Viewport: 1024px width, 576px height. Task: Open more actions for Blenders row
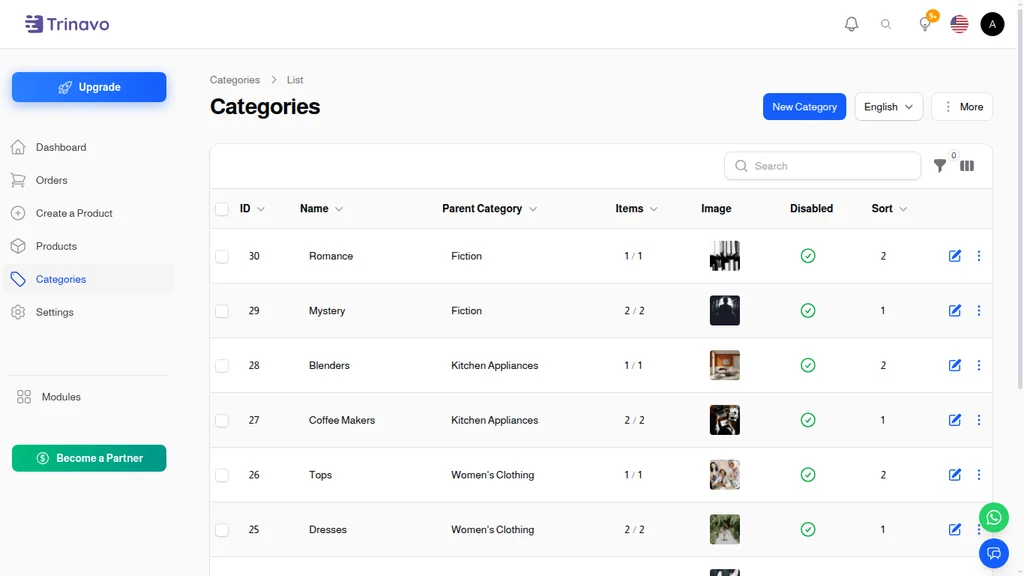pyautogui.click(x=978, y=365)
